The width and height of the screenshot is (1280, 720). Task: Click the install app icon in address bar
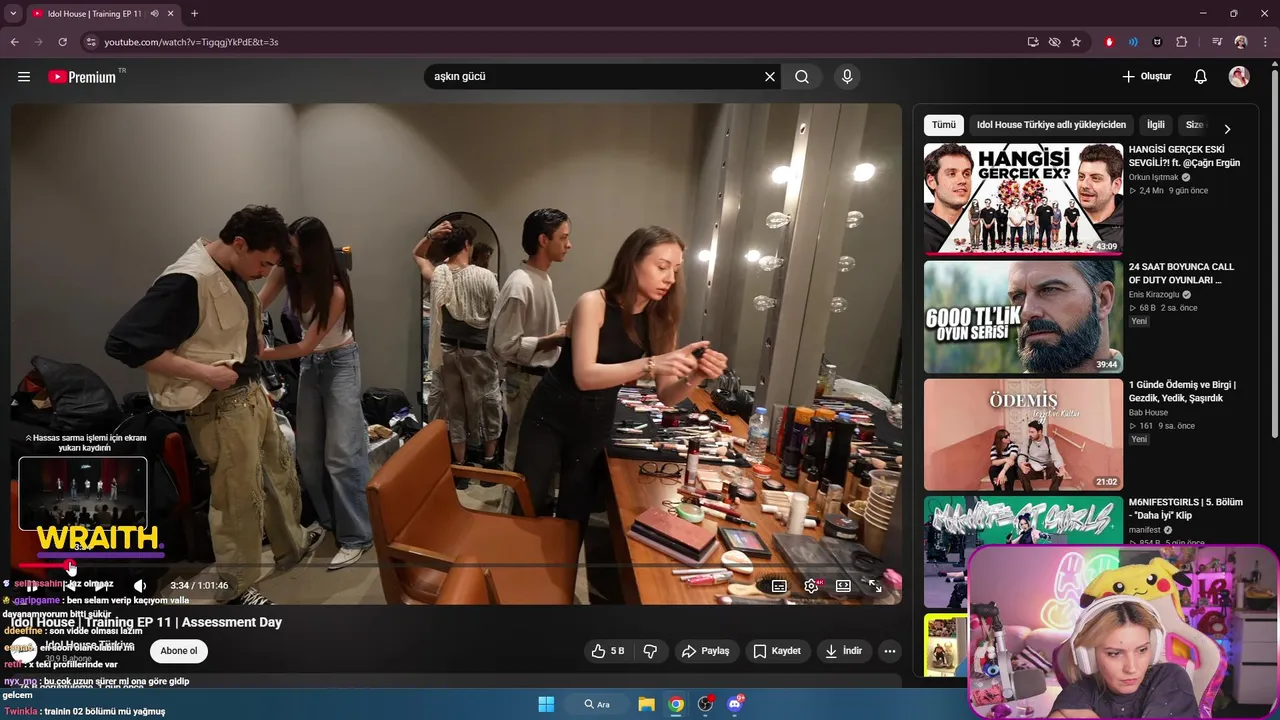tap(1033, 42)
